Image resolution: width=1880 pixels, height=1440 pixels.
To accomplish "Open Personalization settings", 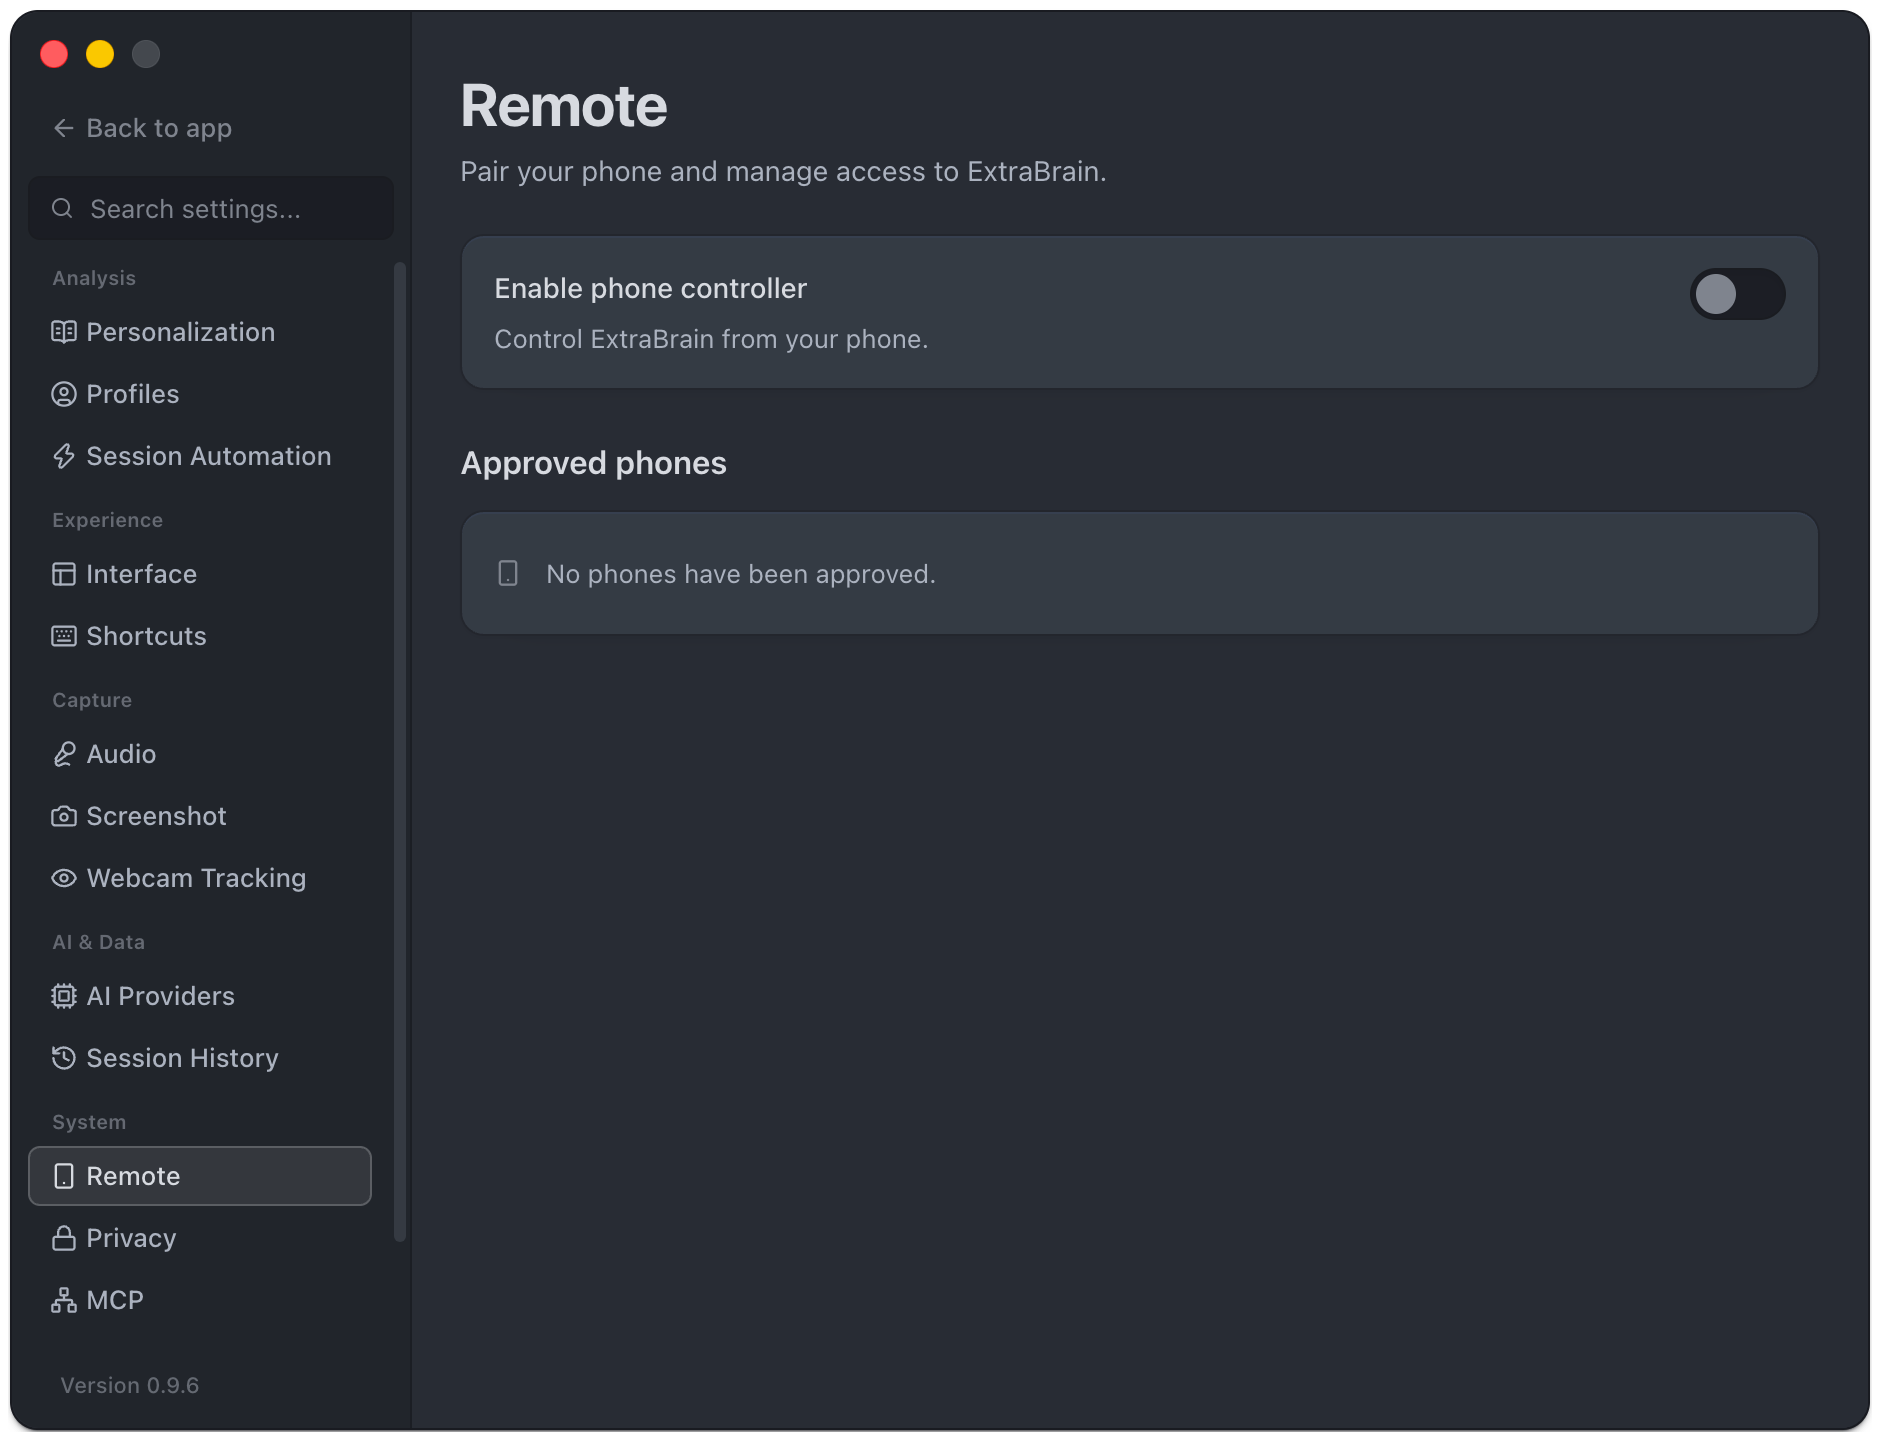I will point(200,332).
